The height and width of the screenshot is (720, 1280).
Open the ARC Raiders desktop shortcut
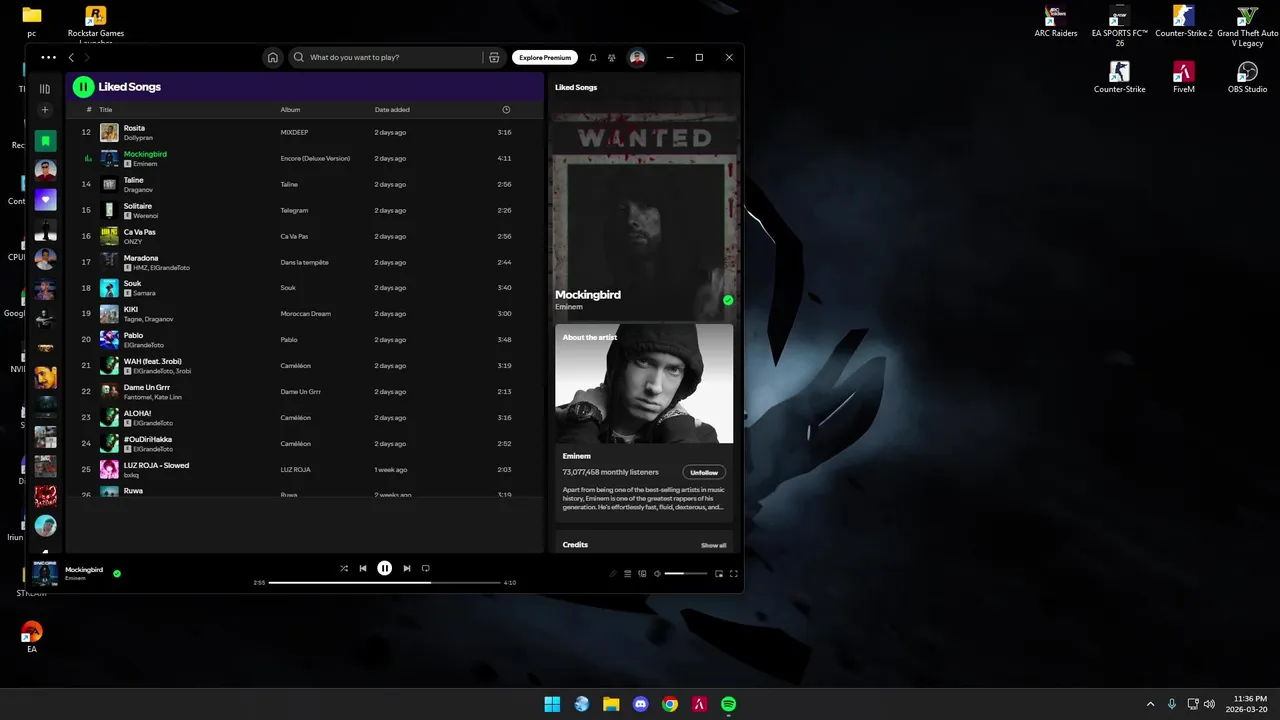[1055, 21]
